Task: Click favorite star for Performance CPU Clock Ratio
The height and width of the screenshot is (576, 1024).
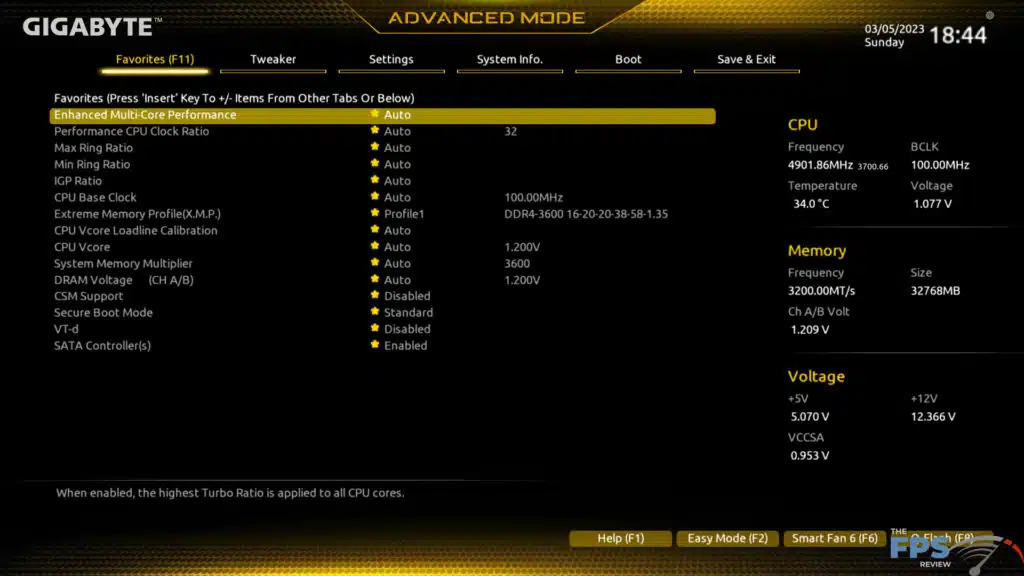Action: click(x=375, y=131)
